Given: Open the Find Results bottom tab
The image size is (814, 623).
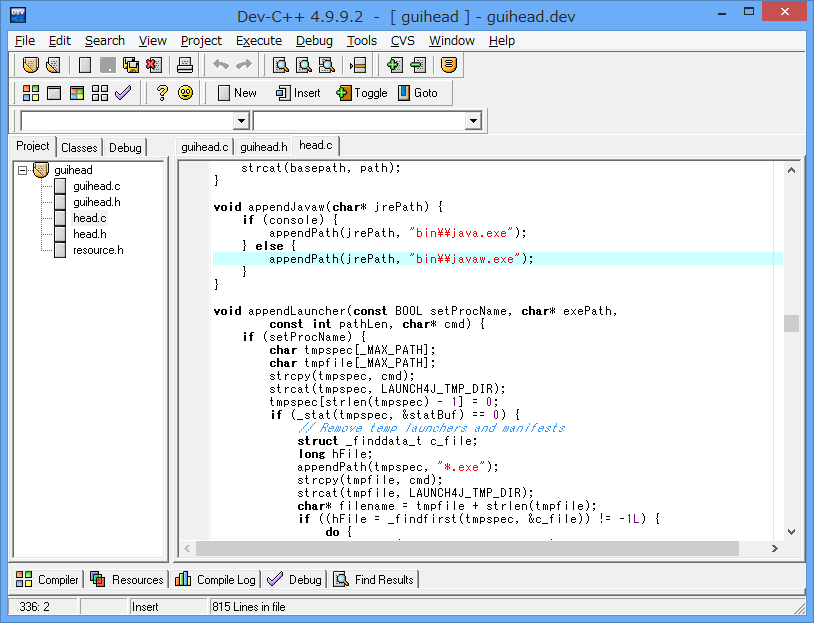Looking at the screenshot, I should click(374, 579).
